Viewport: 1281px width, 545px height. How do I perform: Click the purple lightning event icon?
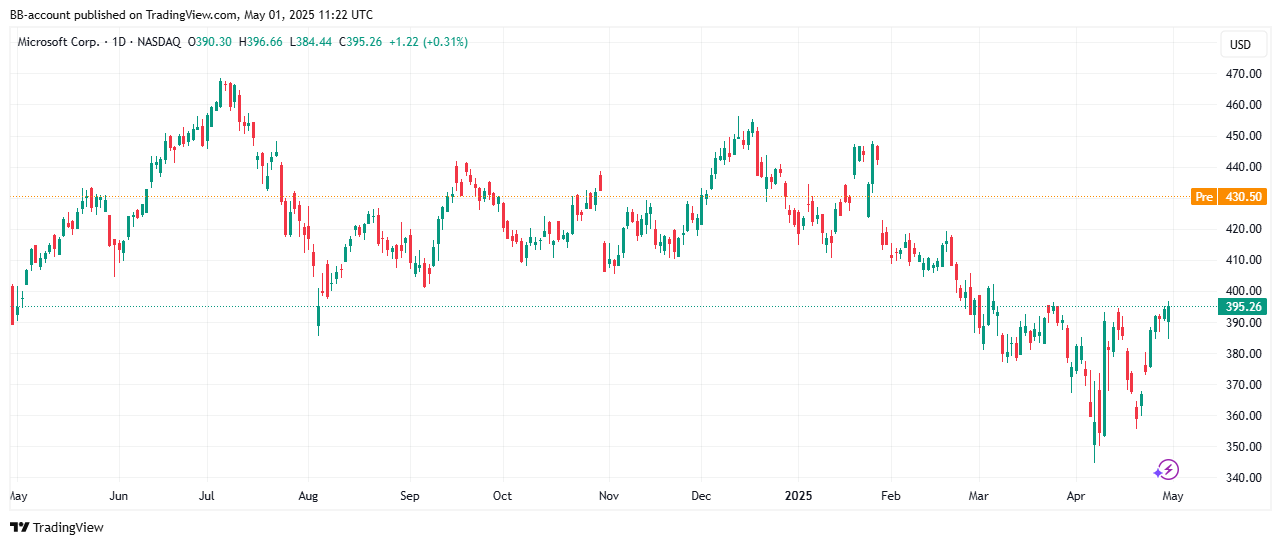tap(1167, 469)
